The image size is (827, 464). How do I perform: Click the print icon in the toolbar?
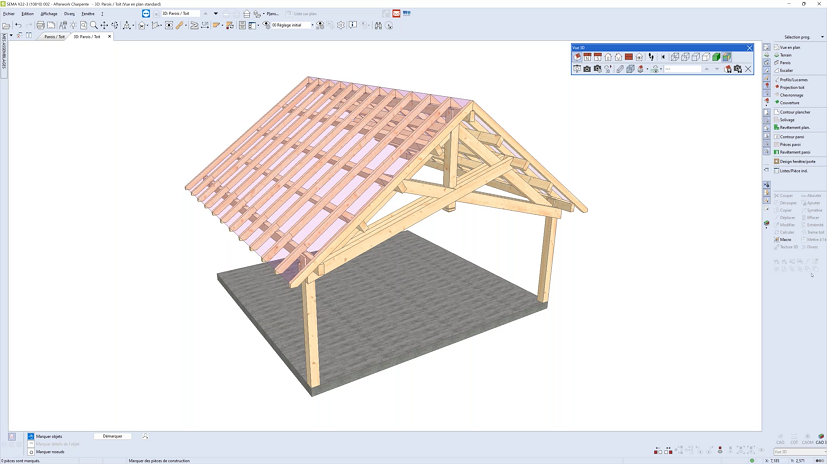(x=40, y=25)
